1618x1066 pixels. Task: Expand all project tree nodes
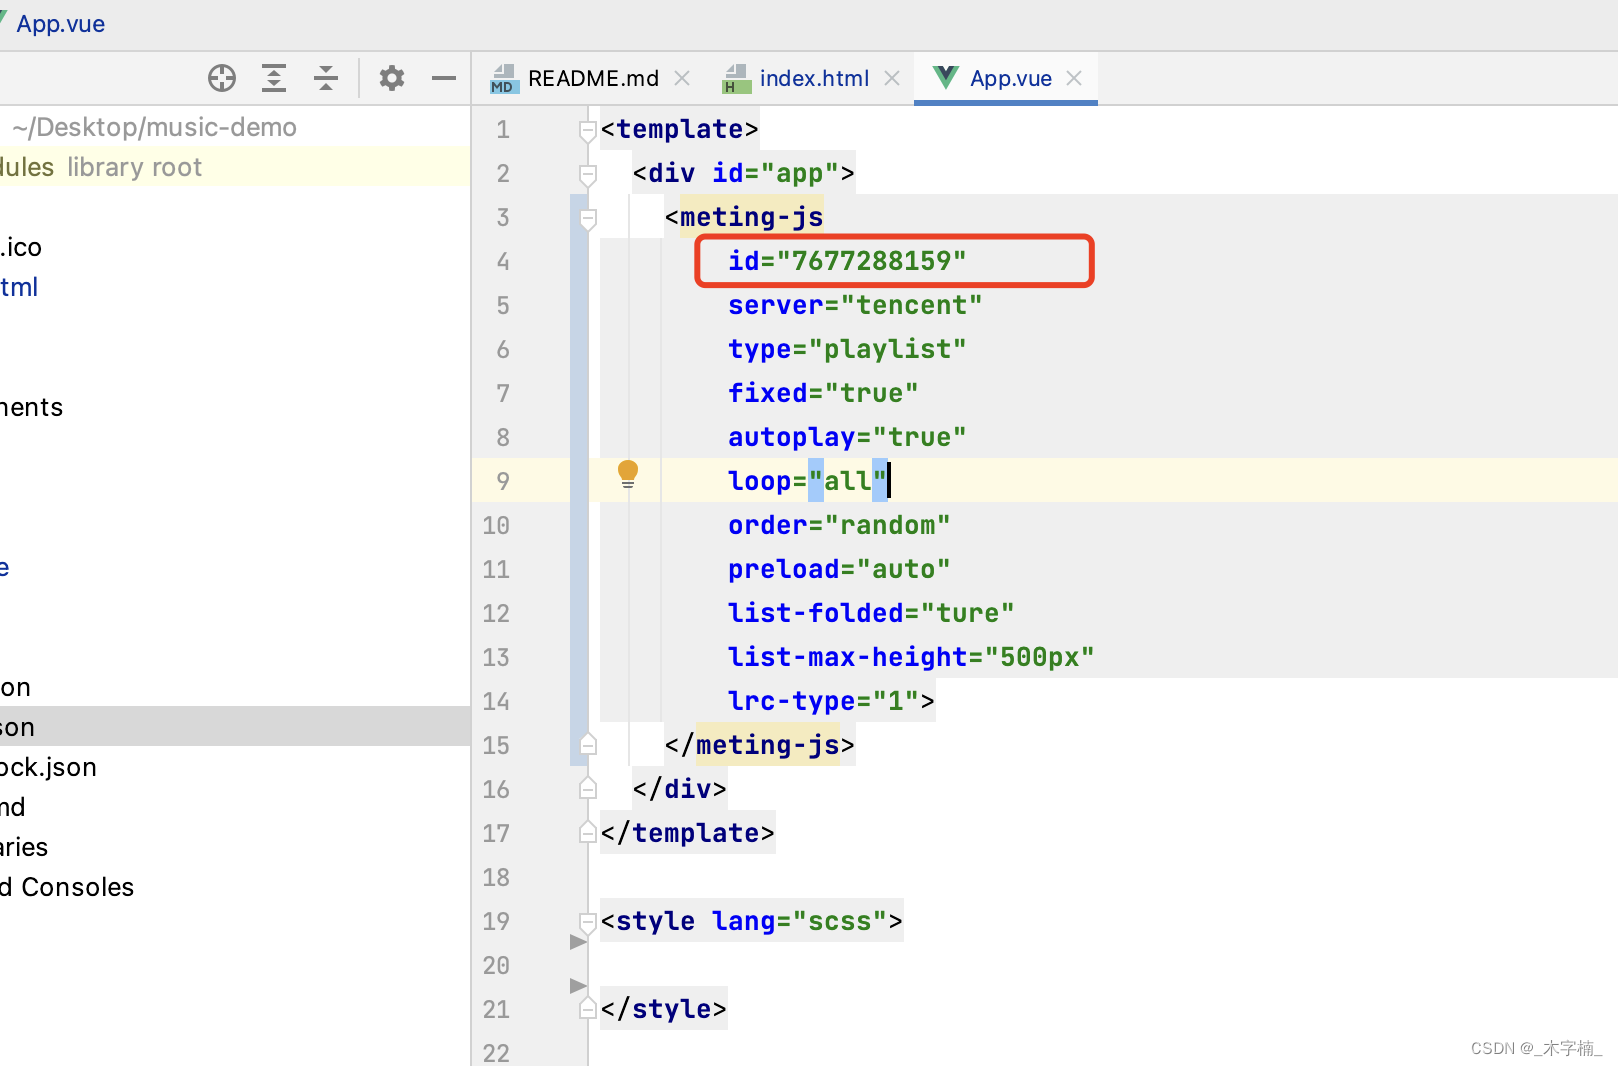click(x=274, y=78)
